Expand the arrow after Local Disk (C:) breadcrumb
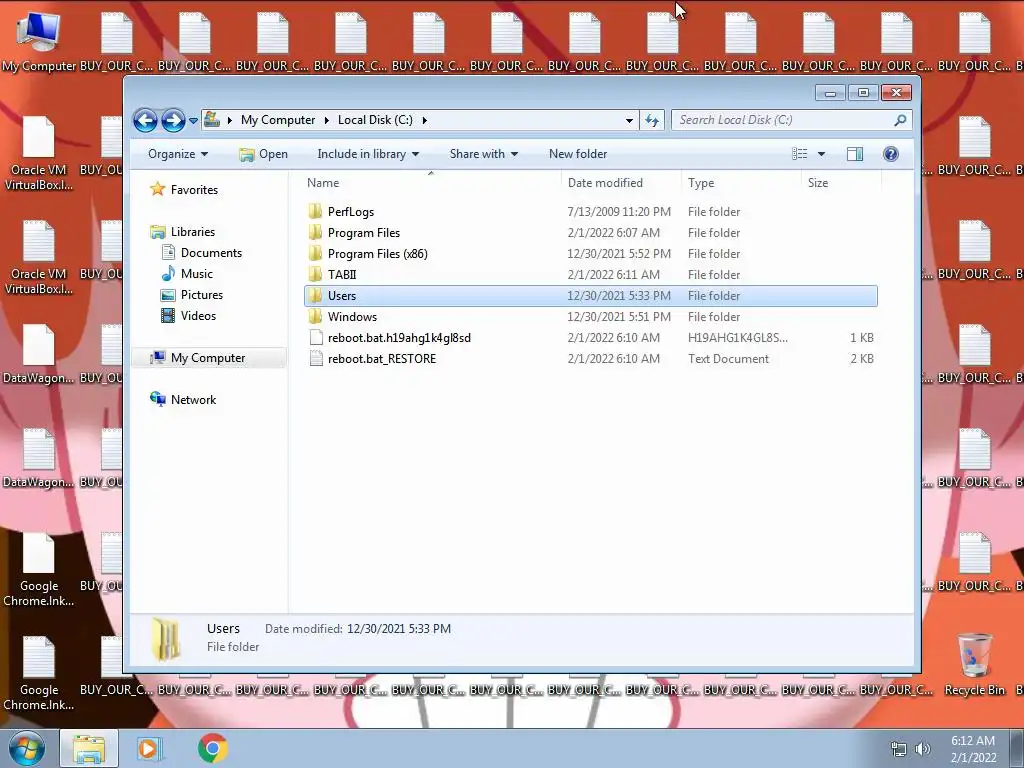 click(x=424, y=120)
